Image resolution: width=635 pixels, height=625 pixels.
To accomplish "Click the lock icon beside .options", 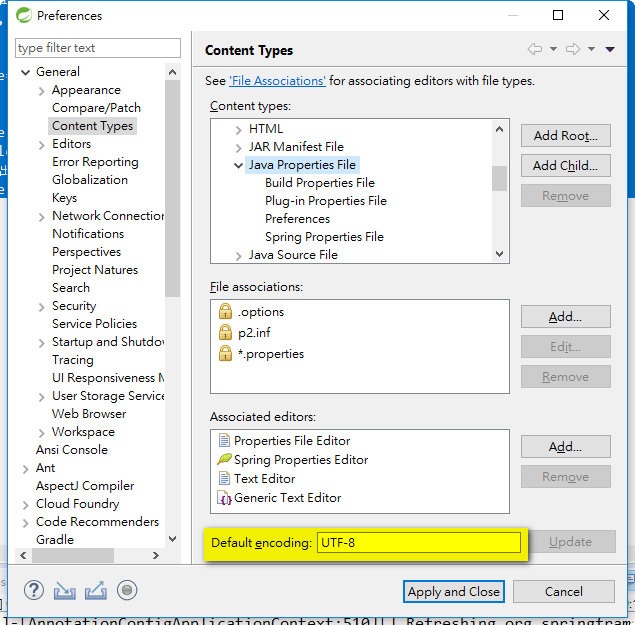I will point(225,311).
